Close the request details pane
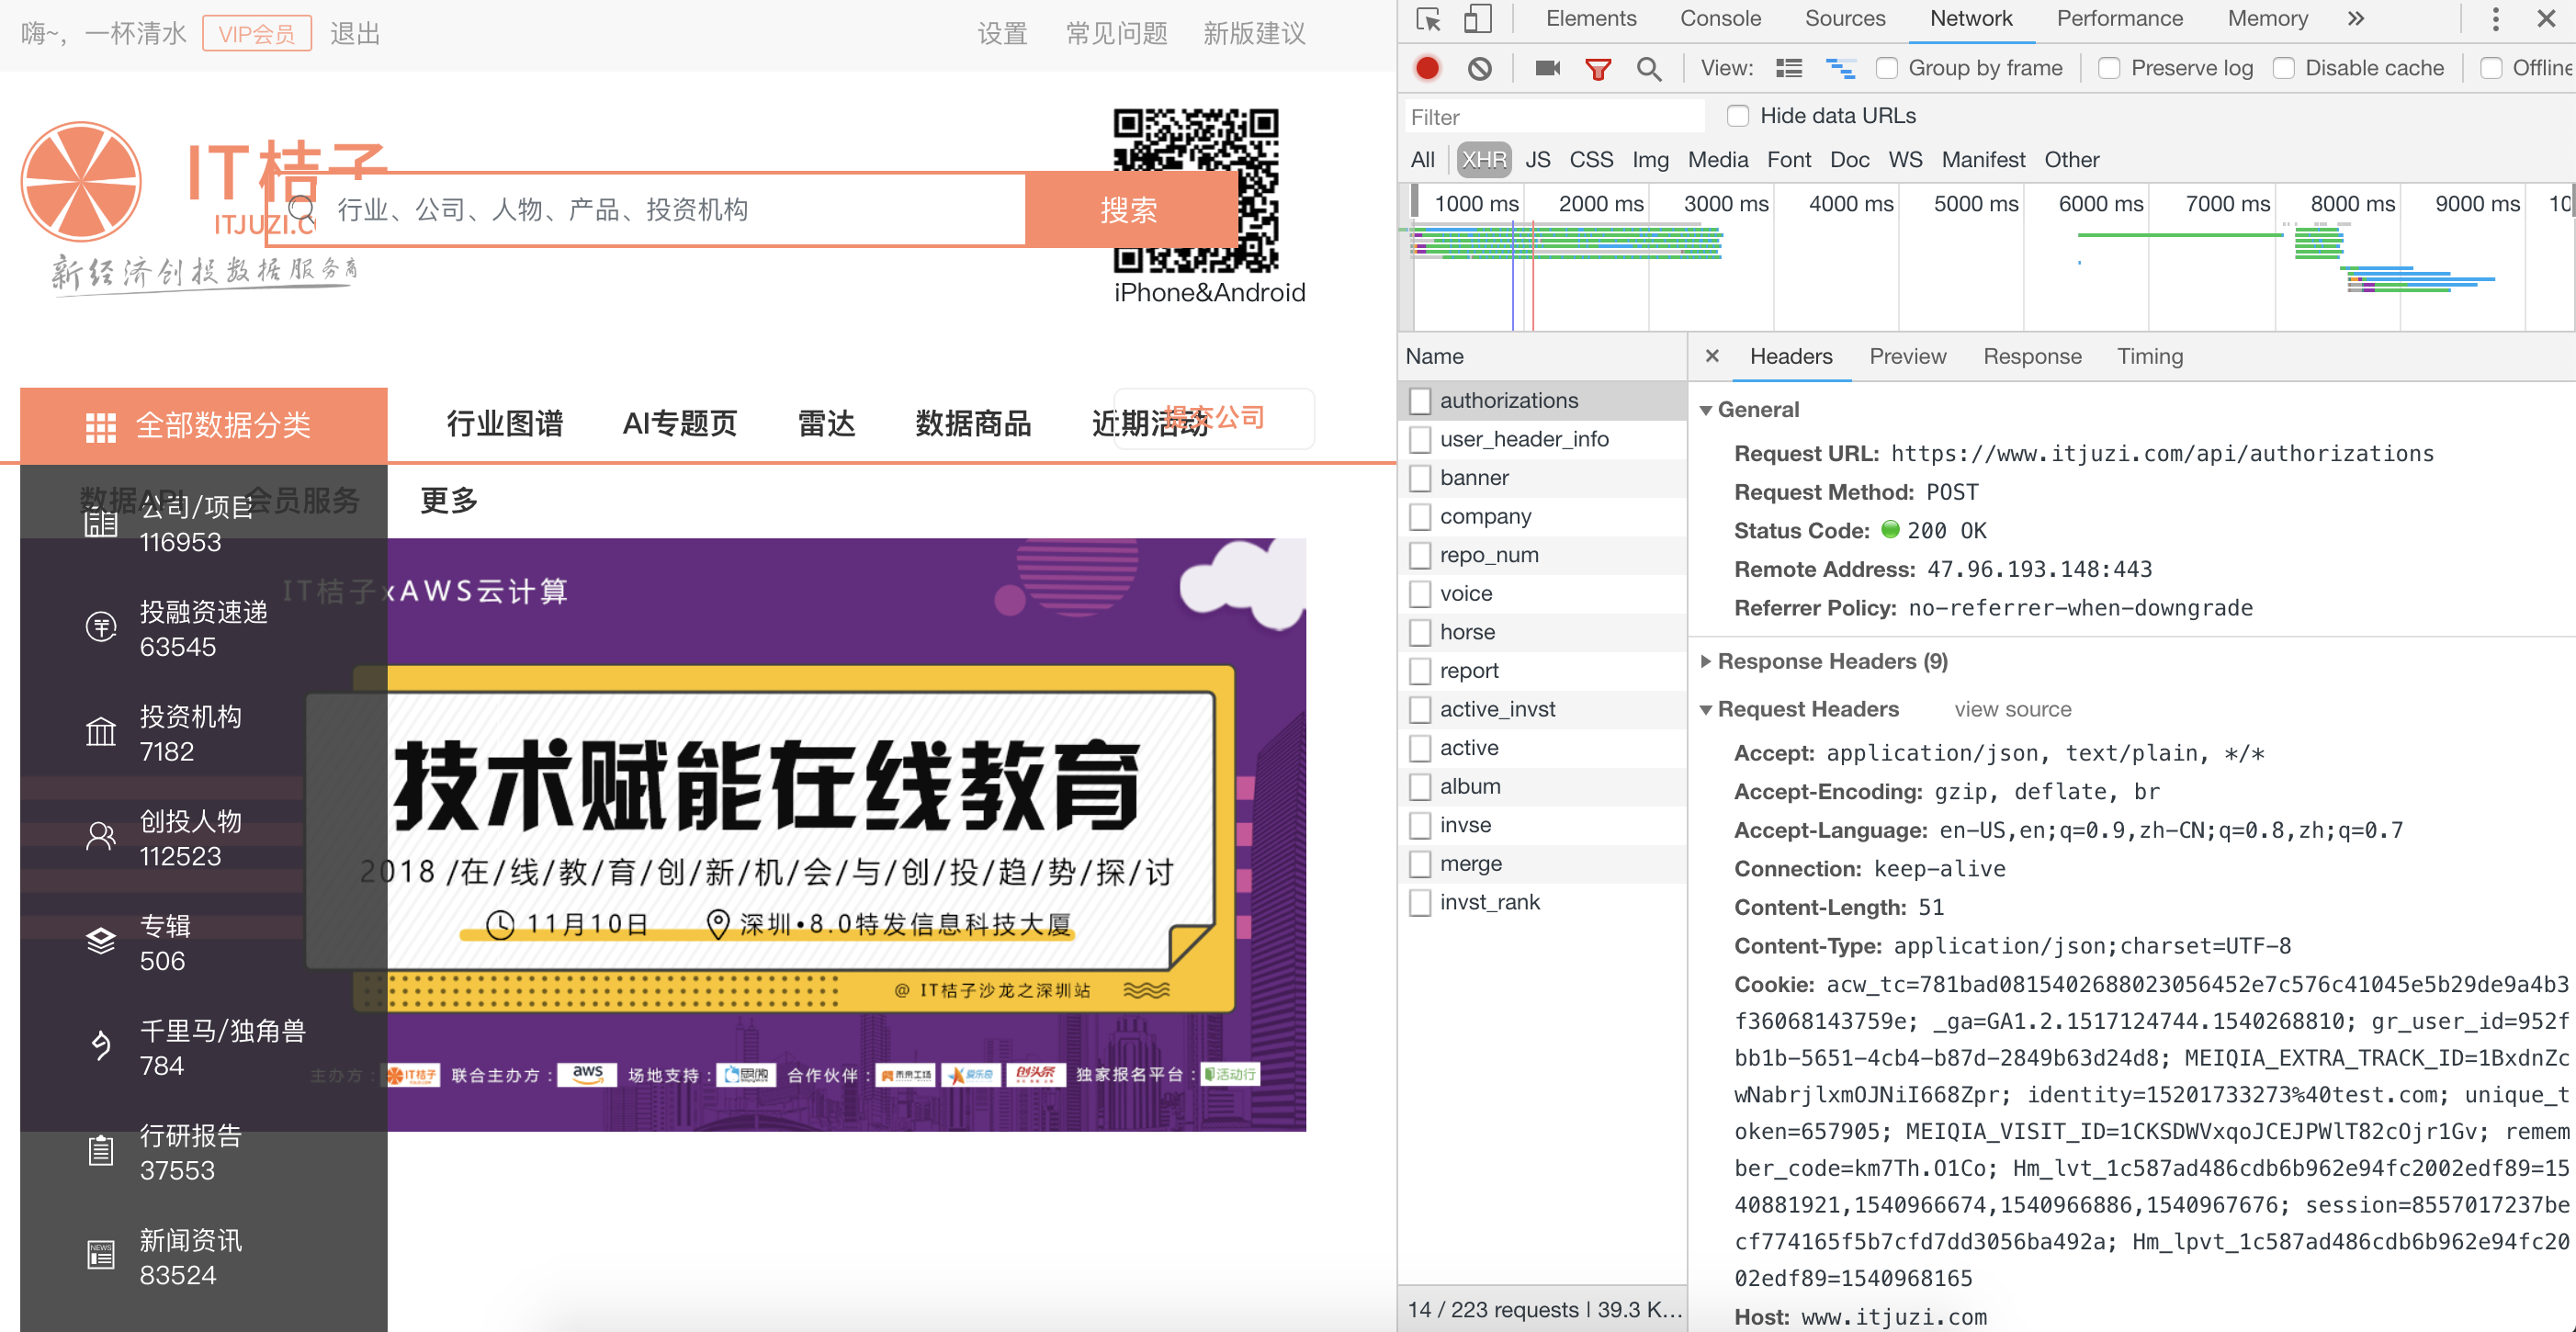The image size is (2576, 1332). pos(1712,356)
